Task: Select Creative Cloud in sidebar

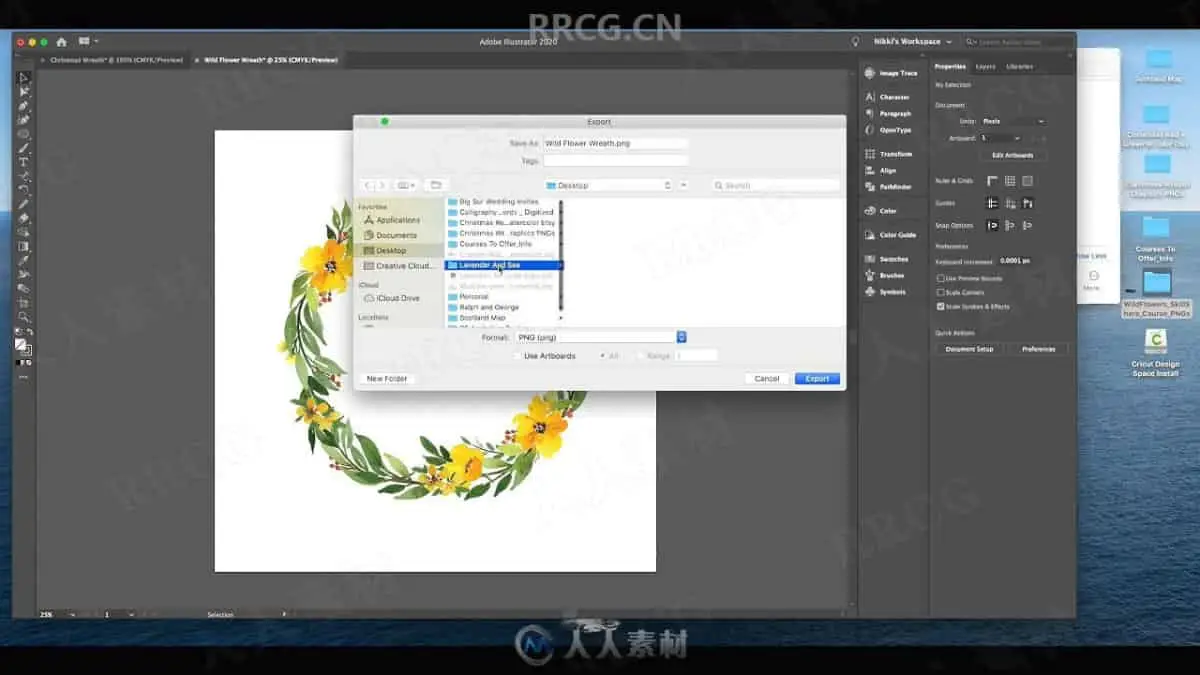Action: [399, 266]
